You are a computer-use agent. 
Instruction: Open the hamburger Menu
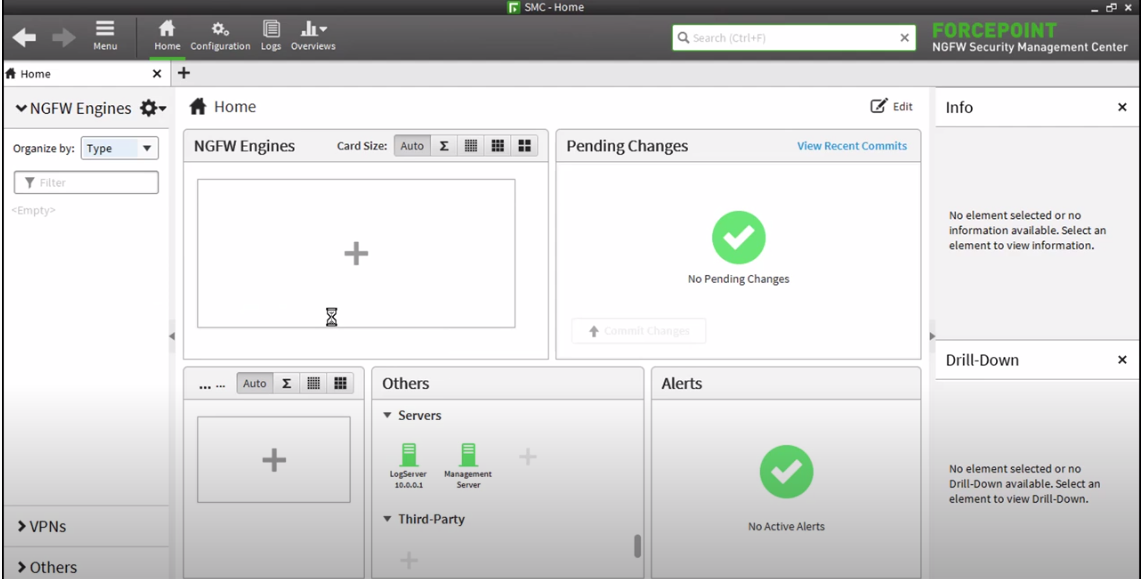click(x=105, y=35)
